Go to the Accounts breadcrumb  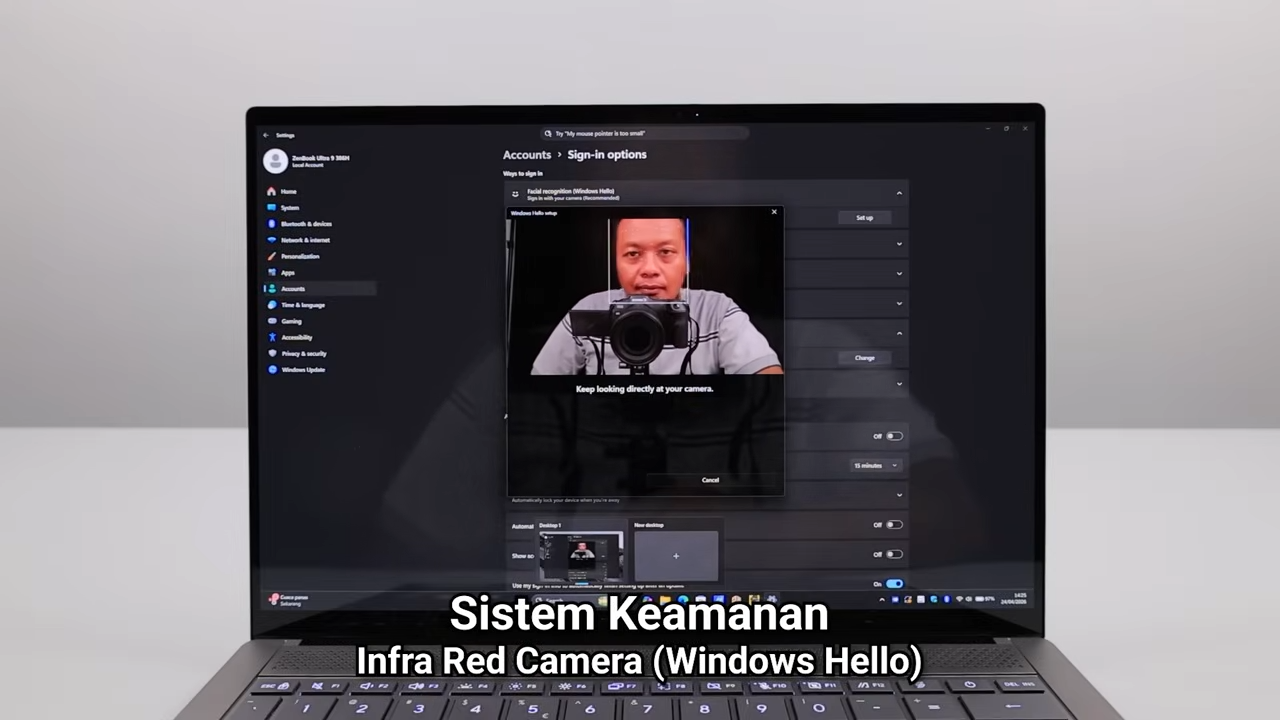pos(527,155)
